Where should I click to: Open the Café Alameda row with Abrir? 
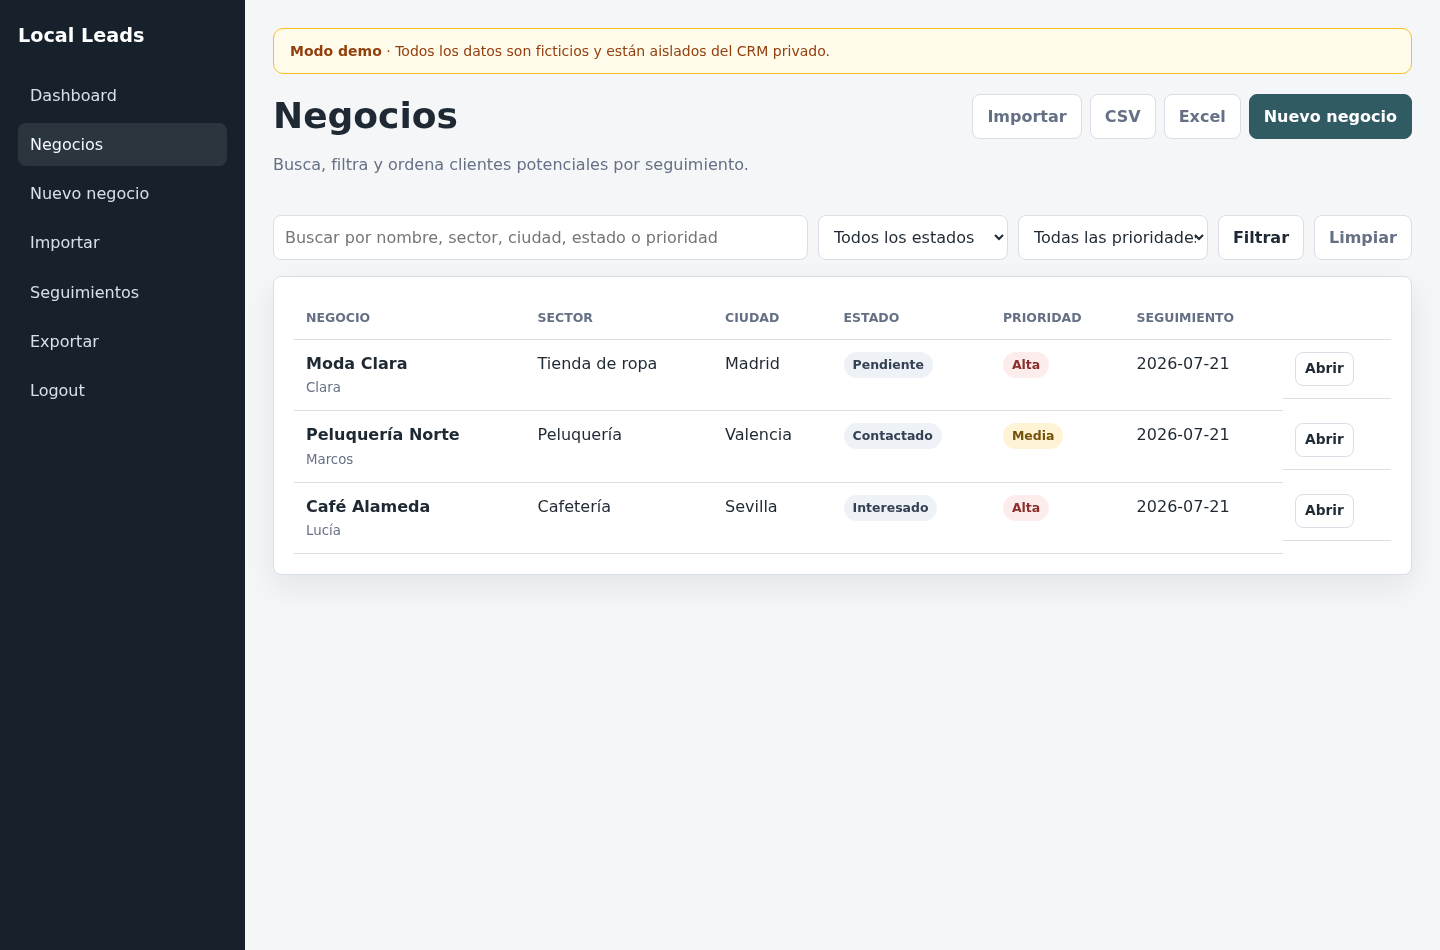(1324, 510)
